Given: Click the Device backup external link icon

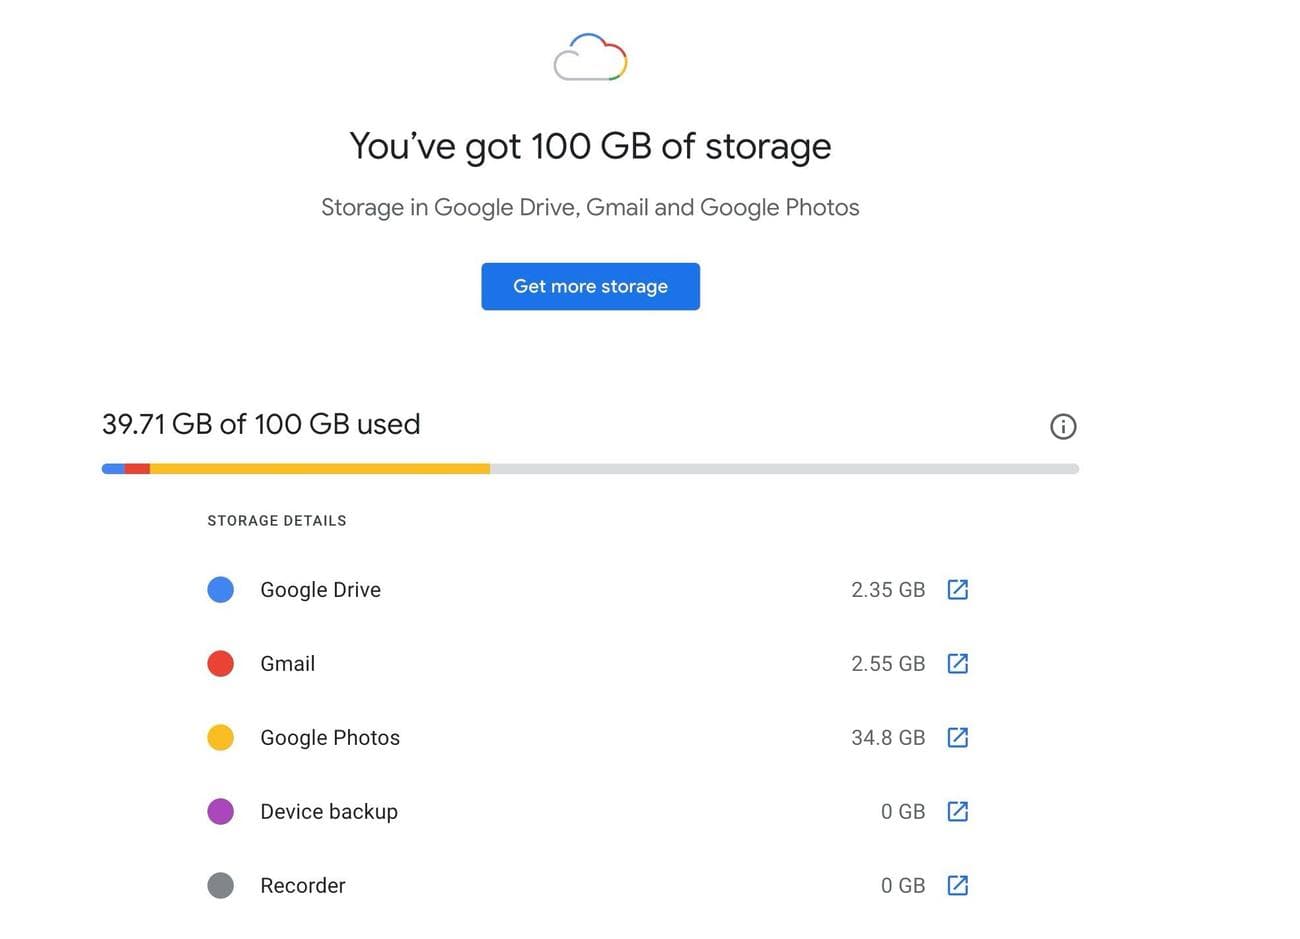Looking at the screenshot, I should (x=958, y=811).
